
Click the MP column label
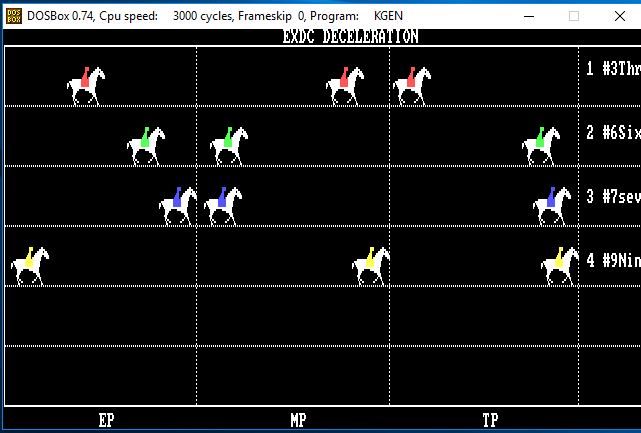coord(298,420)
